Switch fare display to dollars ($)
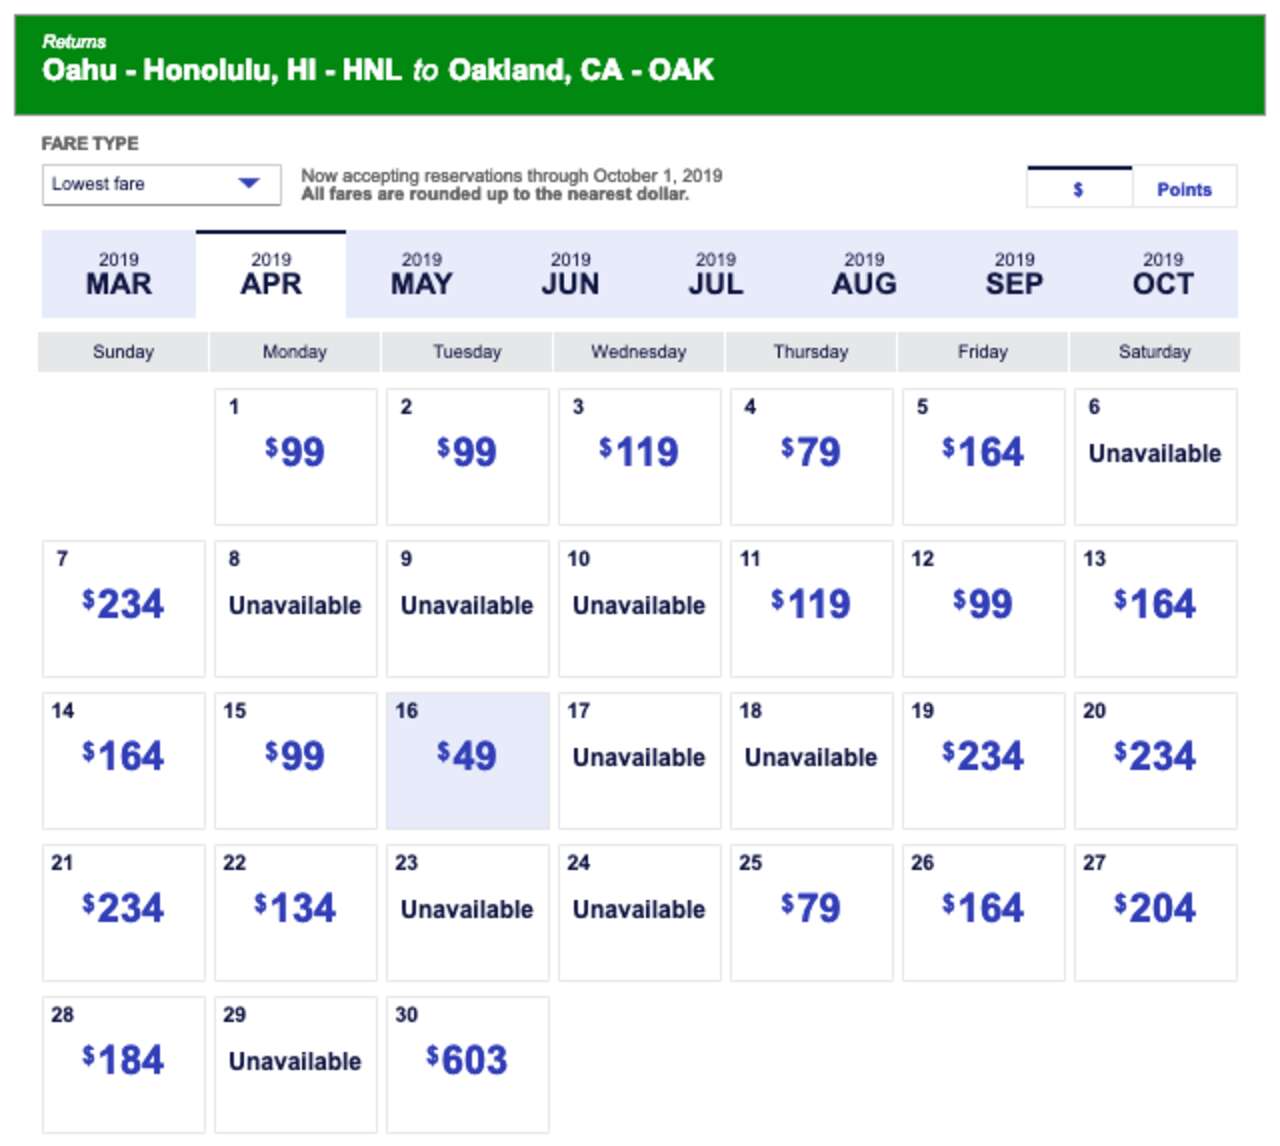Screen dimensions: 1280x1146 tap(1079, 188)
